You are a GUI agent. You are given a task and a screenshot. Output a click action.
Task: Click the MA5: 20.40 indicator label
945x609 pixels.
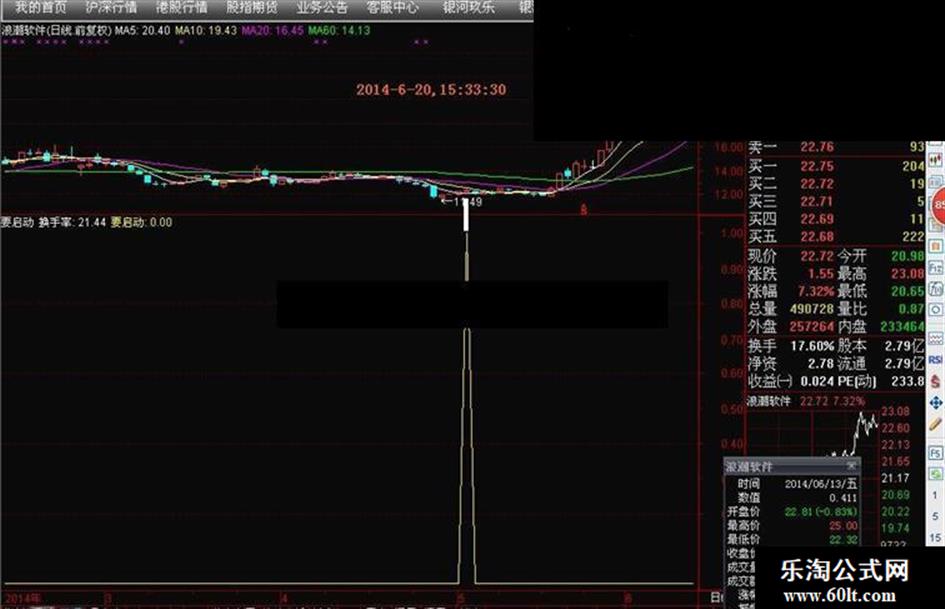[143, 30]
